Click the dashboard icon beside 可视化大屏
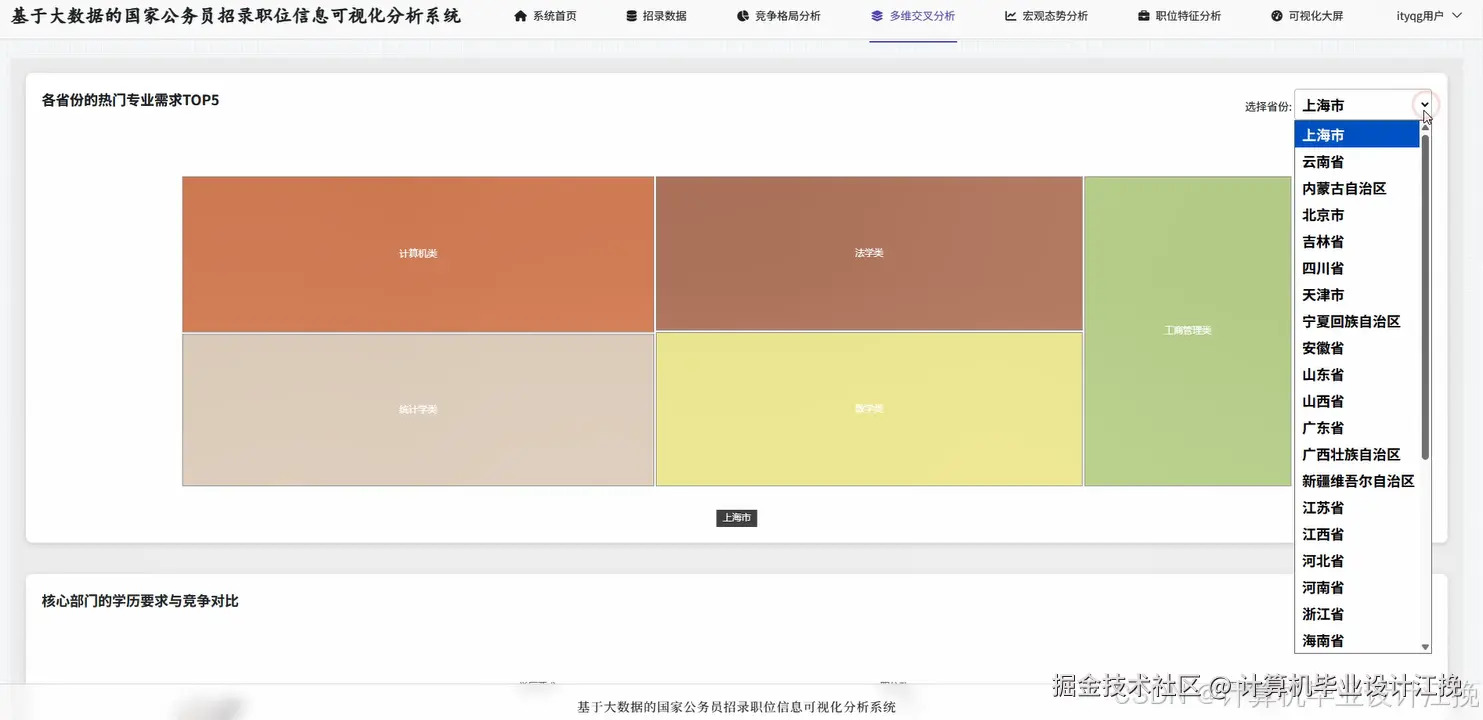 (x=1277, y=16)
